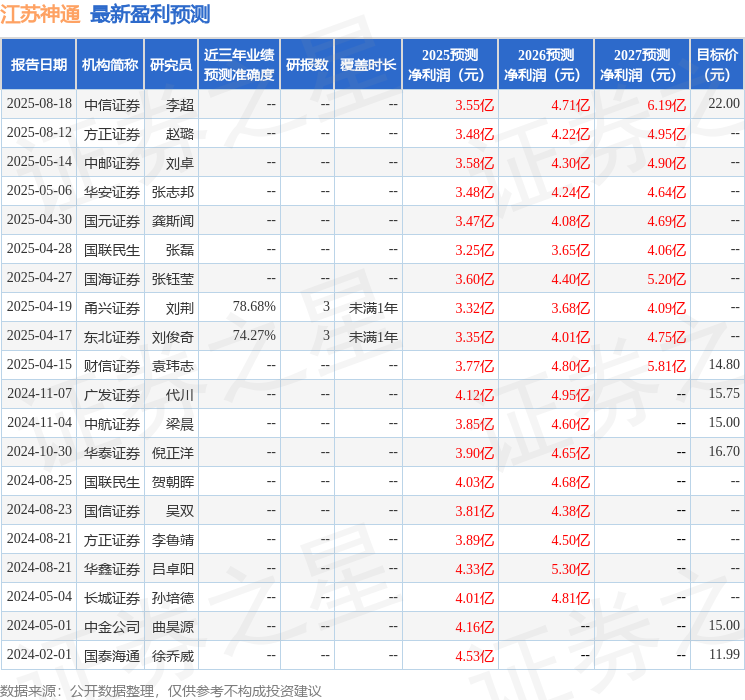Click 近三年业绩预测准确度 column header
Image resolution: width=745 pixels, height=700 pixels.
239,65
